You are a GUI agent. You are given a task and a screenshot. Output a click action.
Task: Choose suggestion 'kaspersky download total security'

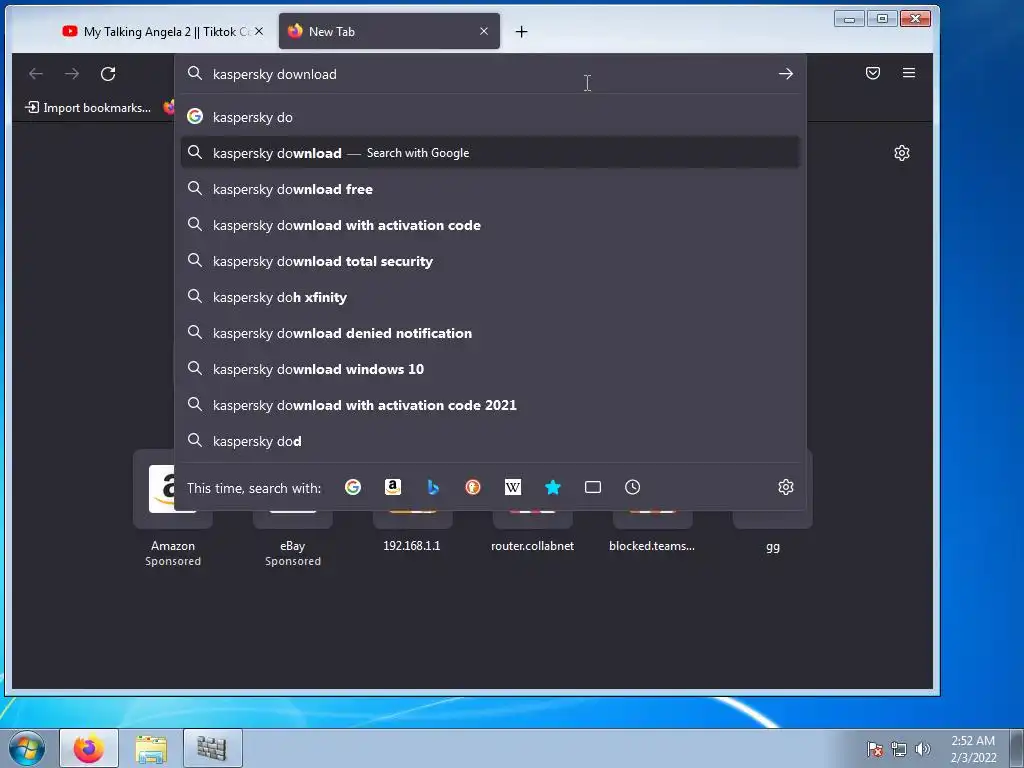[490, 261]
